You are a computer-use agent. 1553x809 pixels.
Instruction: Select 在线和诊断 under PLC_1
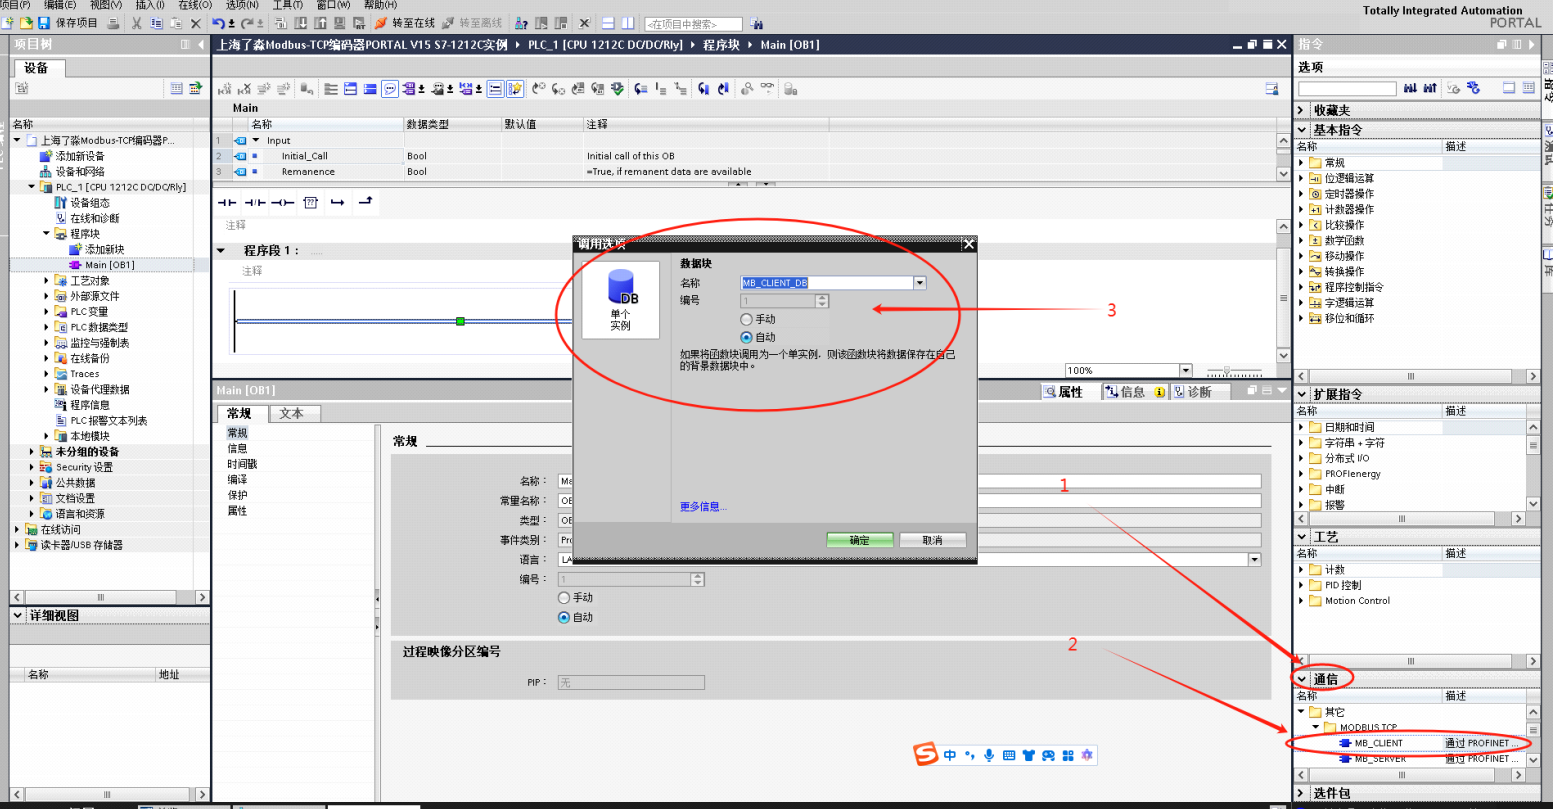(95, 218)
